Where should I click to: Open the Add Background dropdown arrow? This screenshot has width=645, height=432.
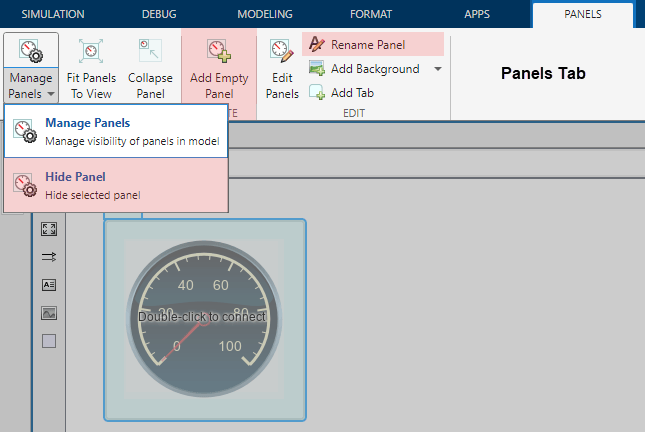coord(438,69)
